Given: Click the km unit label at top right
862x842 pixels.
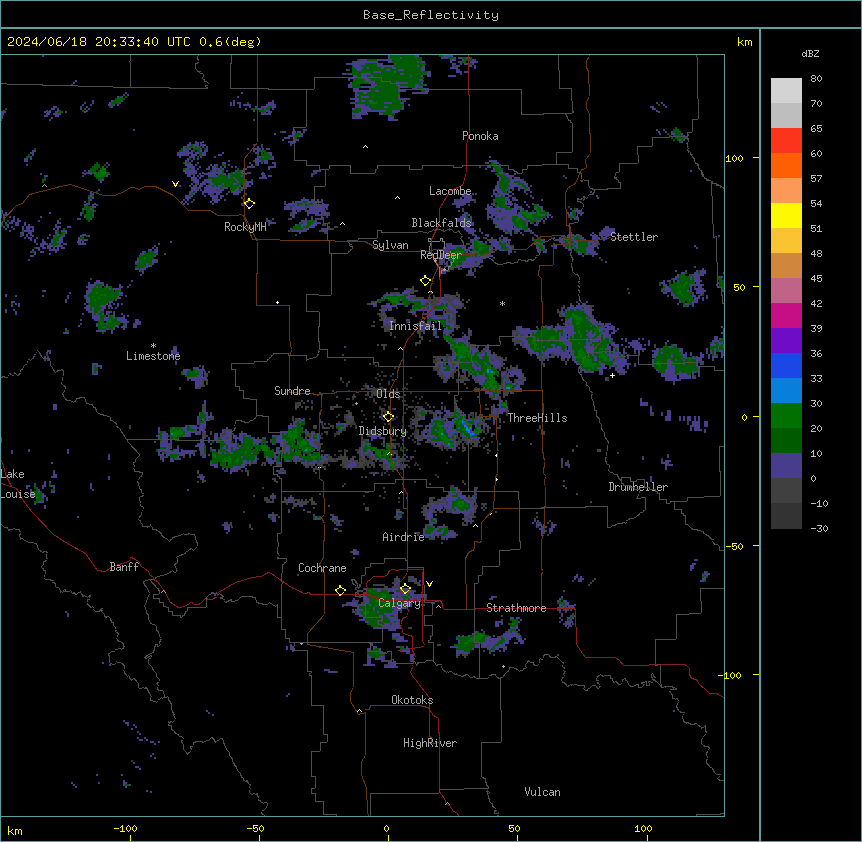Looking at the screenshot, I should click(x=744, y=42).
